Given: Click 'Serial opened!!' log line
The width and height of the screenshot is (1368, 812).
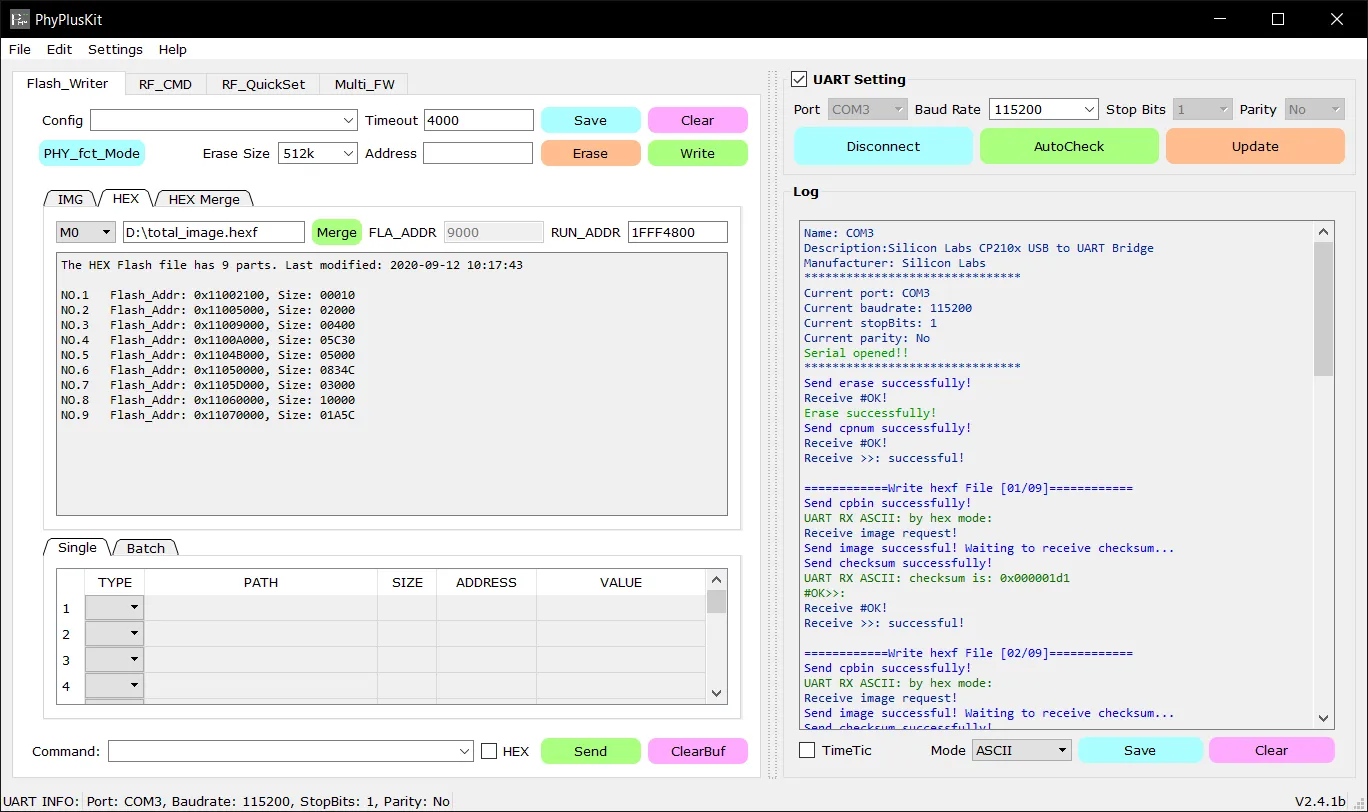Looking at the screenshot, I should (856, 353).
